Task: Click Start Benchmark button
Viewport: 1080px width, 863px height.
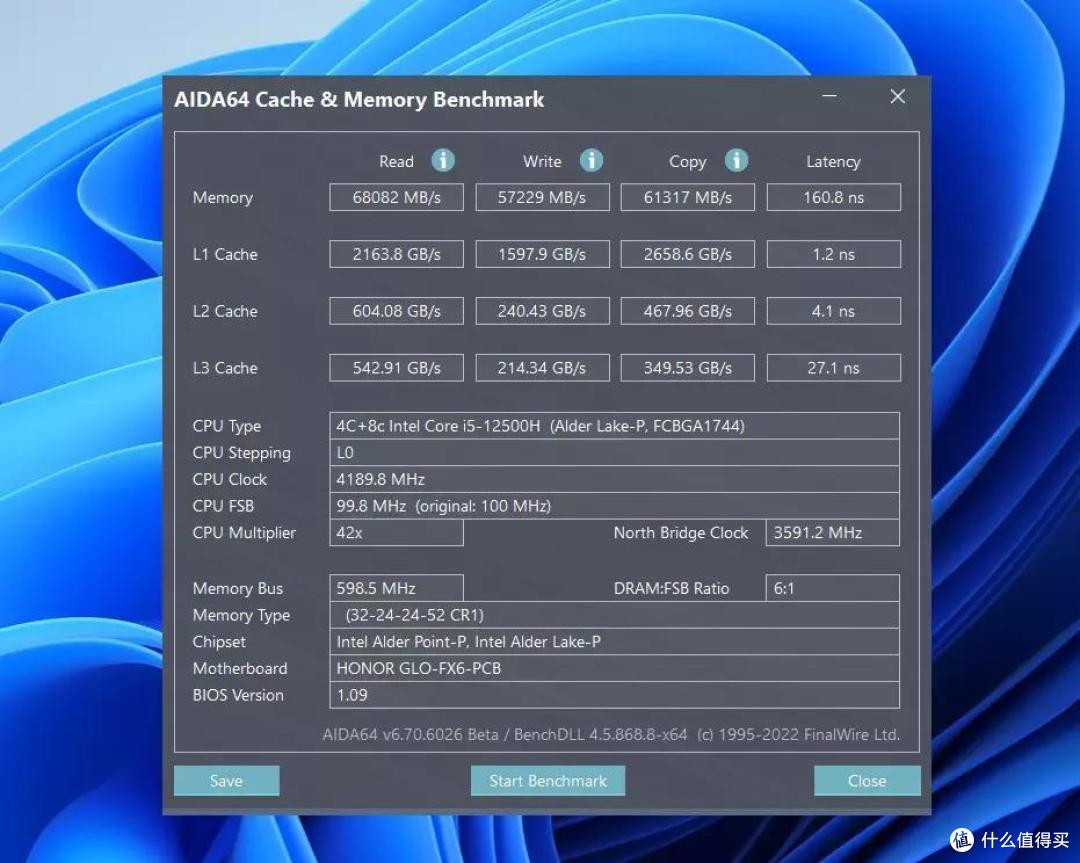Action: click(x=548, y=780)
